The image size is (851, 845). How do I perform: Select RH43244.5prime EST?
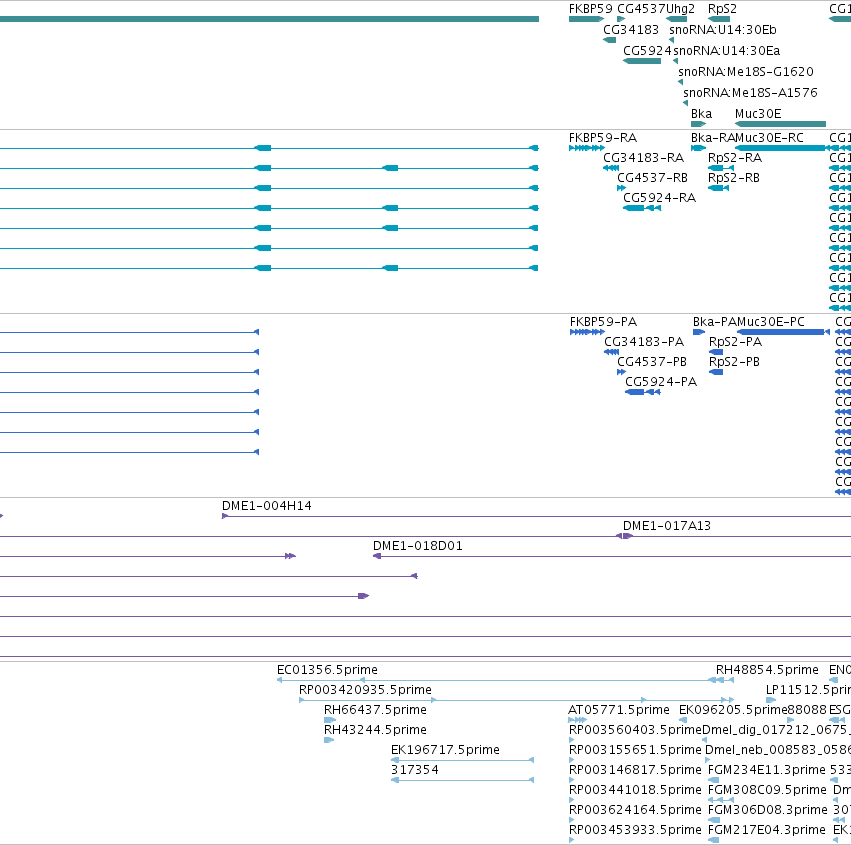pyautogui.click(x=328, y=740)
